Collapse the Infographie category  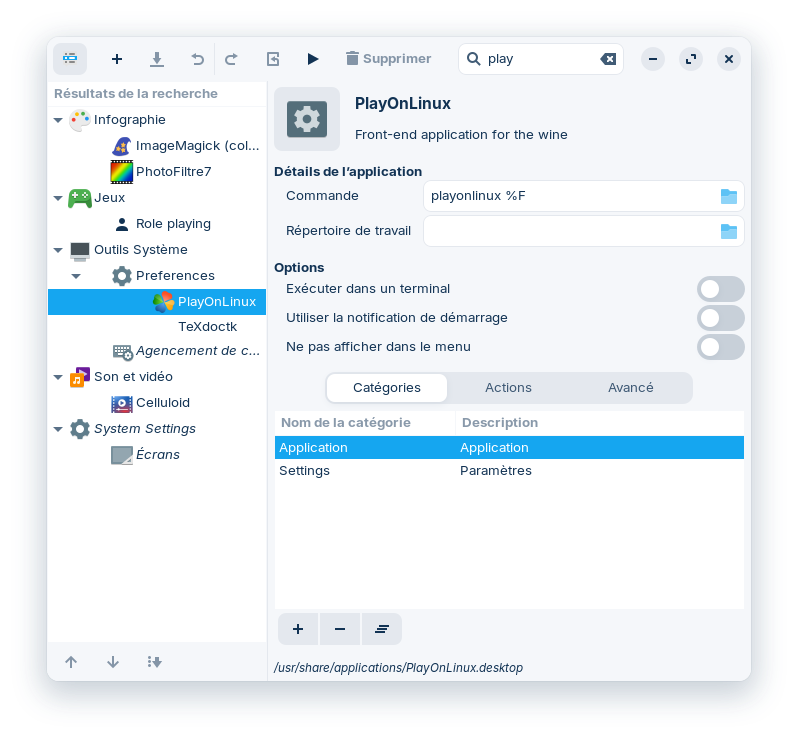(58, 120)
